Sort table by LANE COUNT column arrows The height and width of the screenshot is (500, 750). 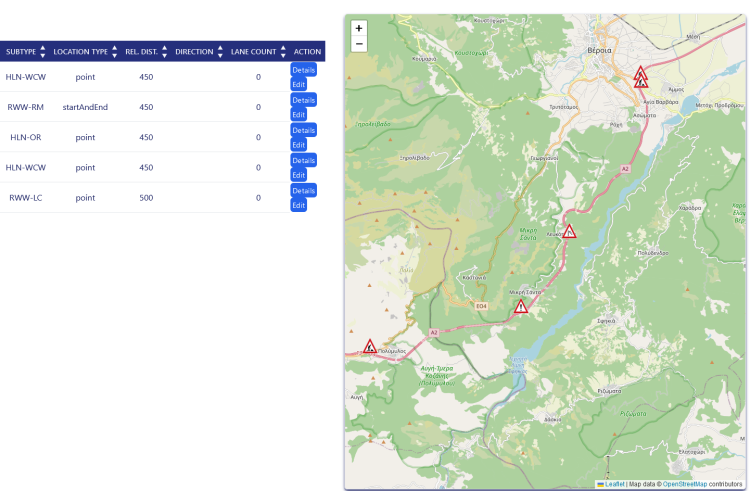pyautogui.click(x=283, y=52)
